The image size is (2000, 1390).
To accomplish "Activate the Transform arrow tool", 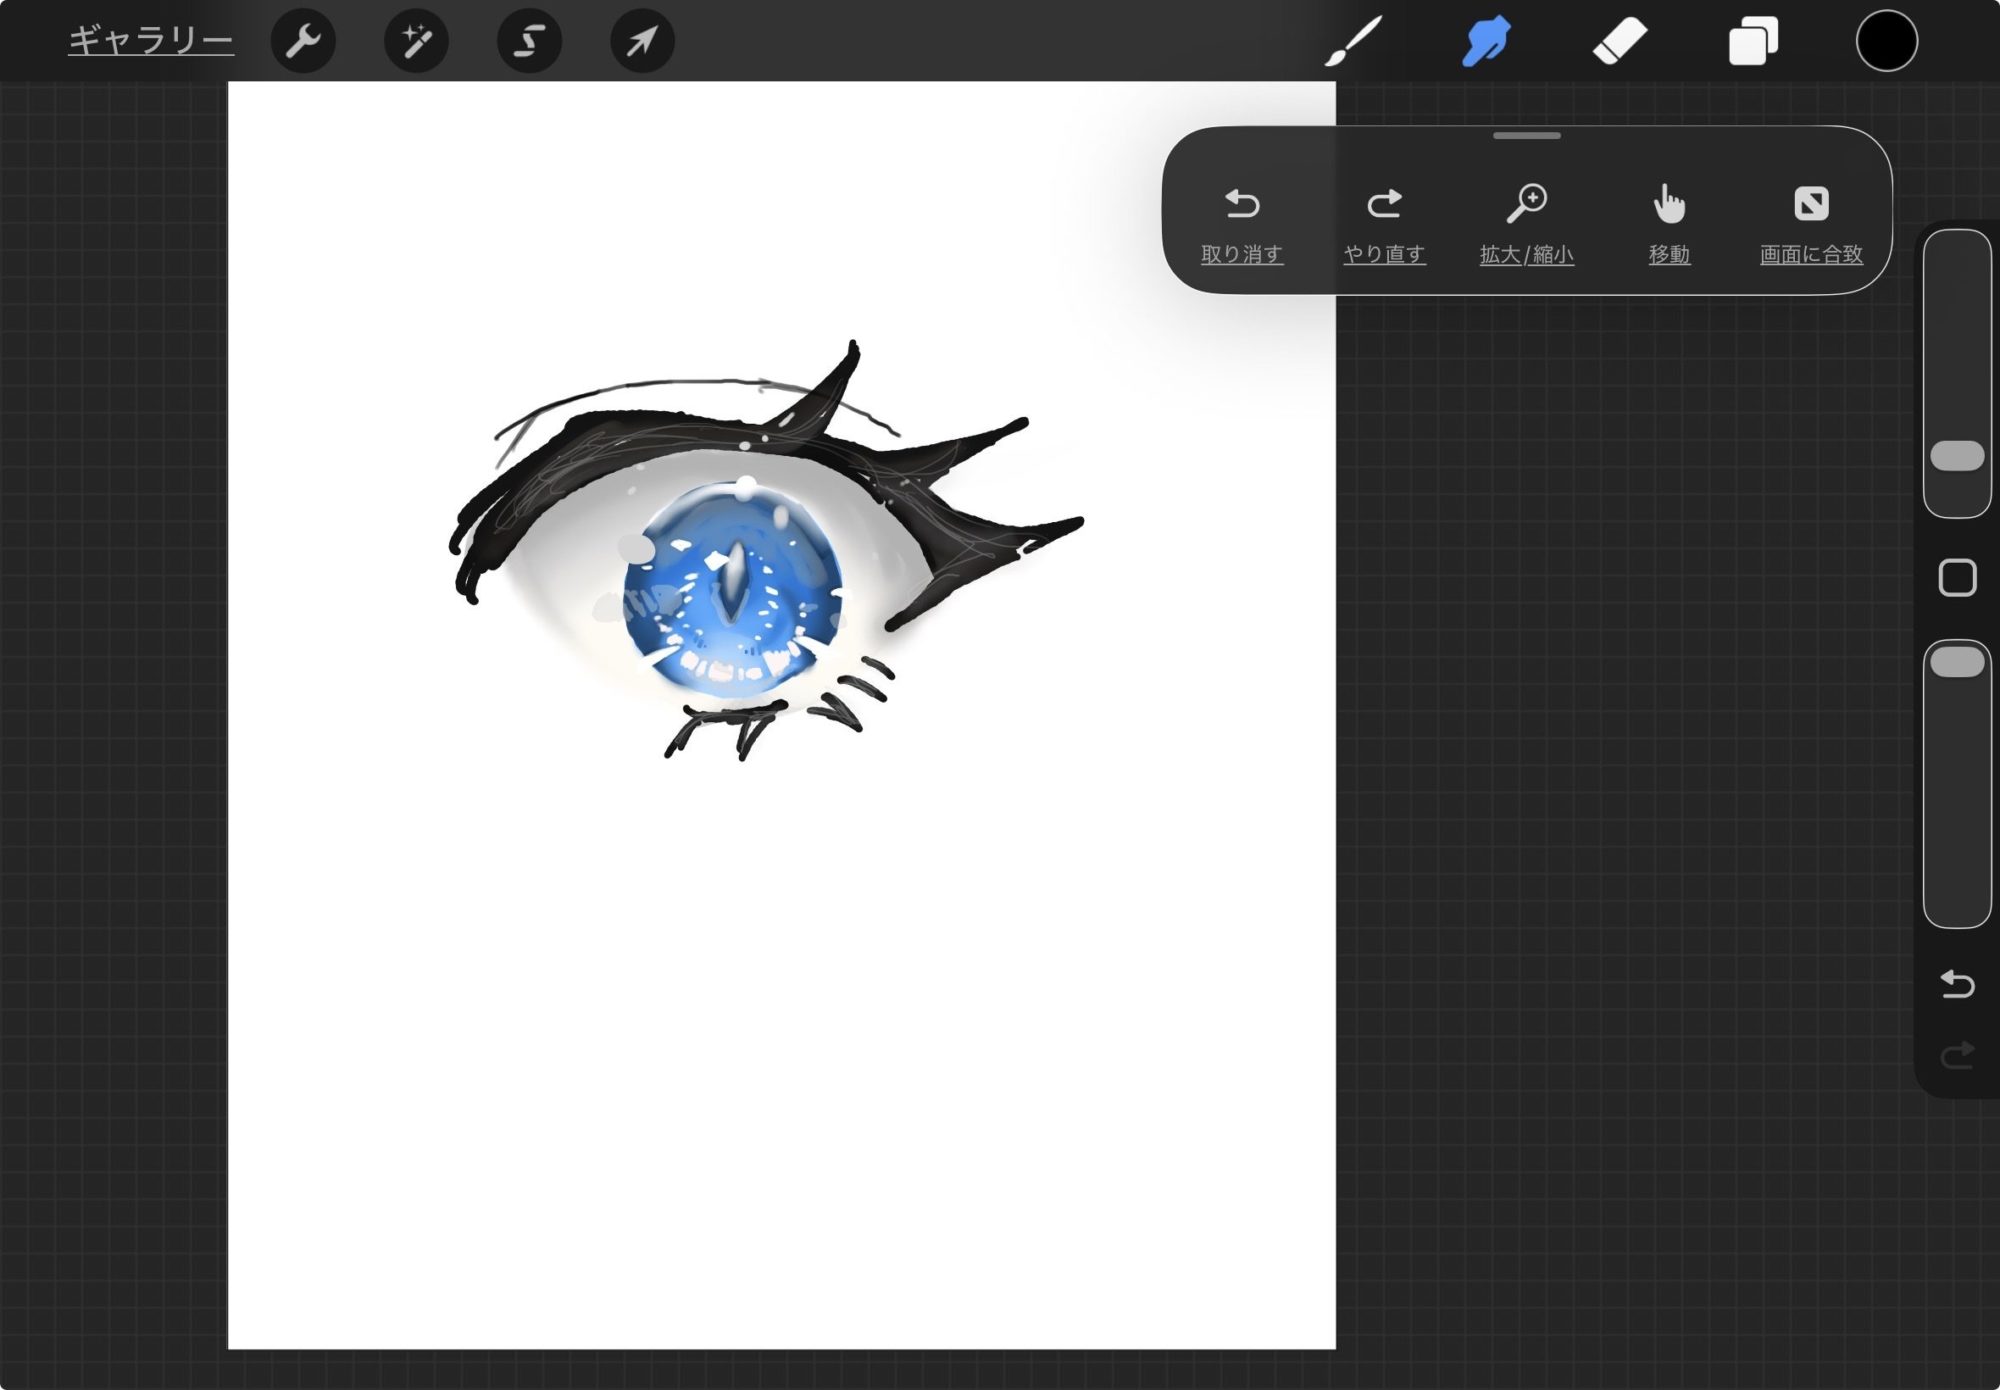I will click(x=642, y=41).
